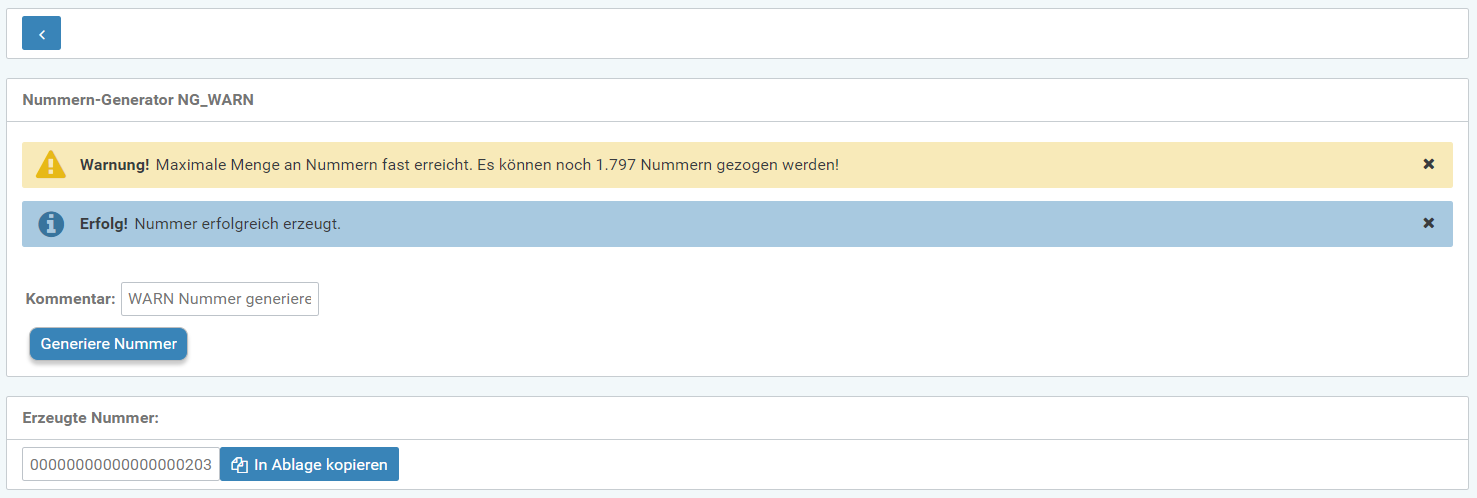Click the yellow warning triangle icon
Screen dimensions: 1477x498
point(50,165)
